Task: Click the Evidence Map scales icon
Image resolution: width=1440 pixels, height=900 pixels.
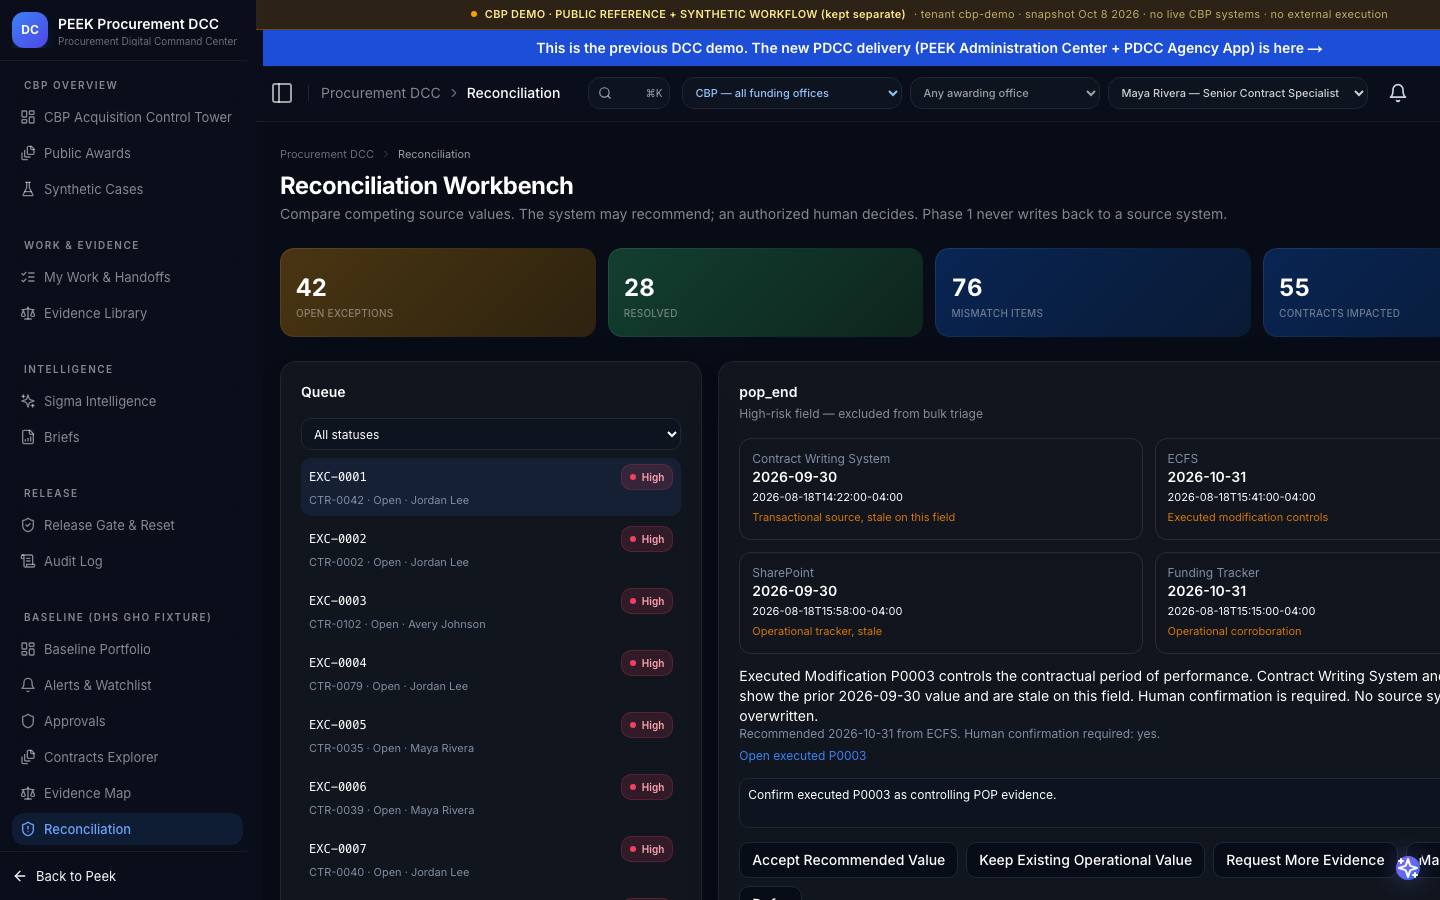Action: pyautogui.click(x=28, y=793)
